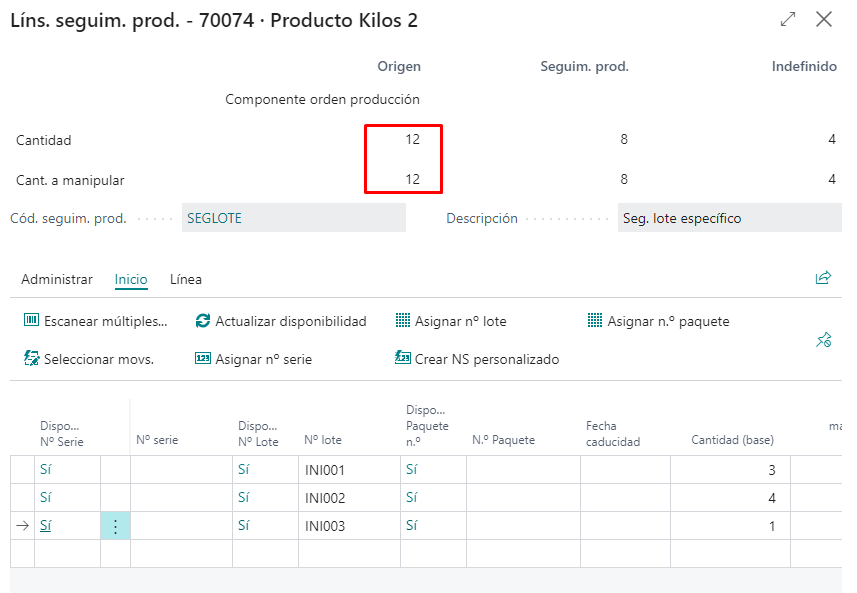Click the Cód. seguim. prod. SEGLOTE field

293,218
